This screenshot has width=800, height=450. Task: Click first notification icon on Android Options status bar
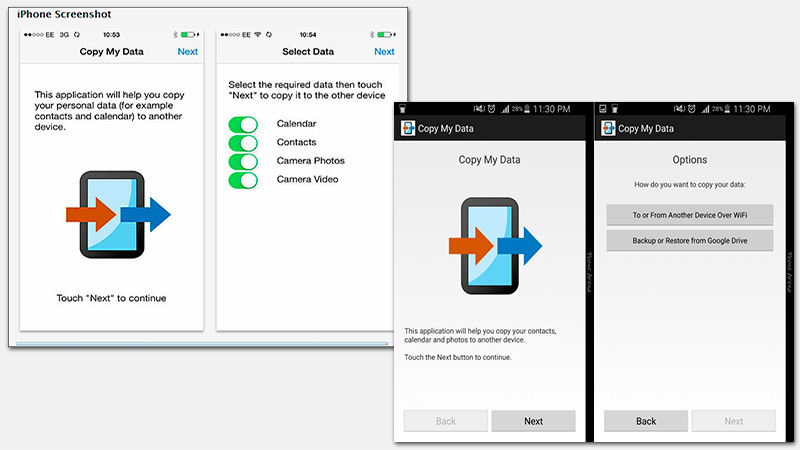(603, 109)
